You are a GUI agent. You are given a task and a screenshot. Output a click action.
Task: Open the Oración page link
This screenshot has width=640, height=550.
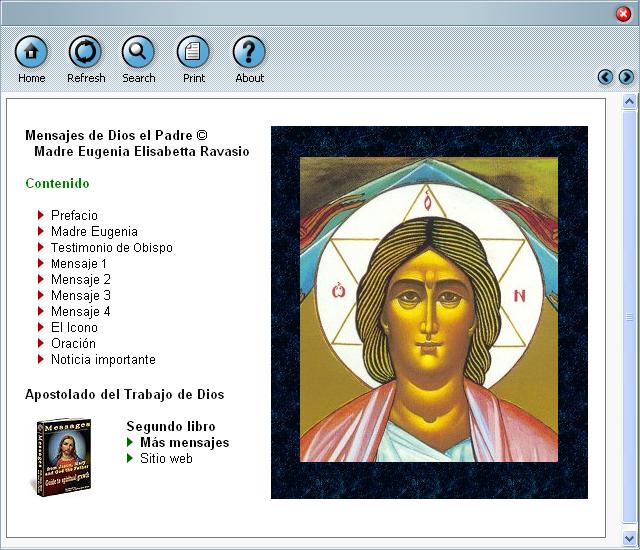[73, 343]
